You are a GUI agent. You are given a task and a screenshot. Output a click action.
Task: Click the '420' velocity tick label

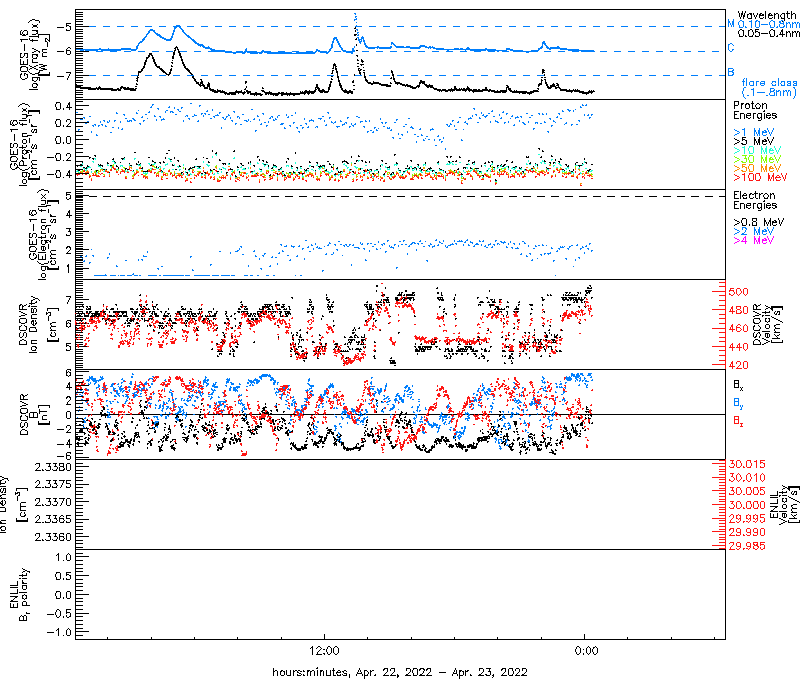[x=738, y=365]
